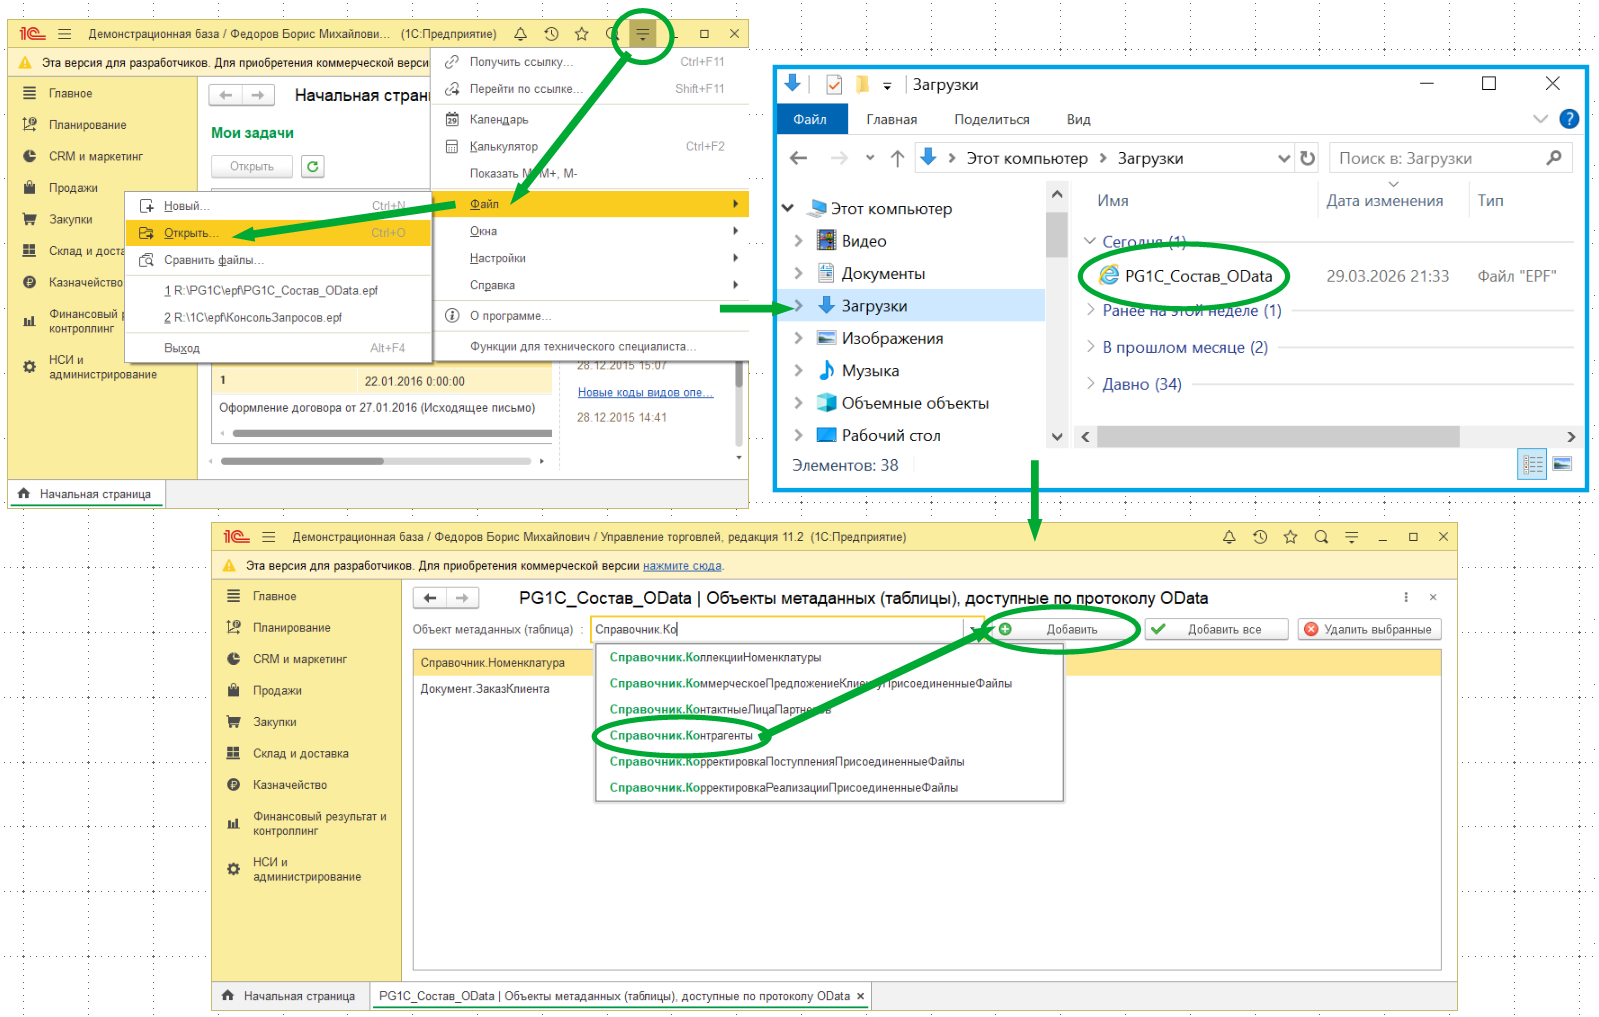
Task: Open CRM и маркетинг in lower 1C window
Action: coord(299,659)
